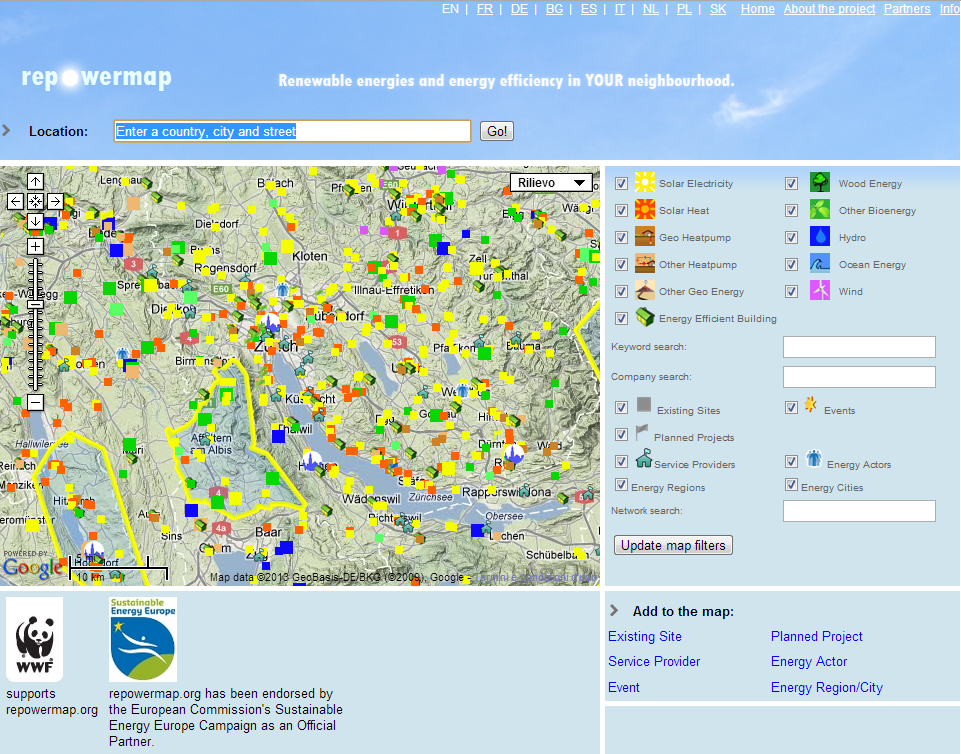Viewport: 961px width, 754px height.
Task: Expand the Add to the map arrow
Action: point(614,610)
